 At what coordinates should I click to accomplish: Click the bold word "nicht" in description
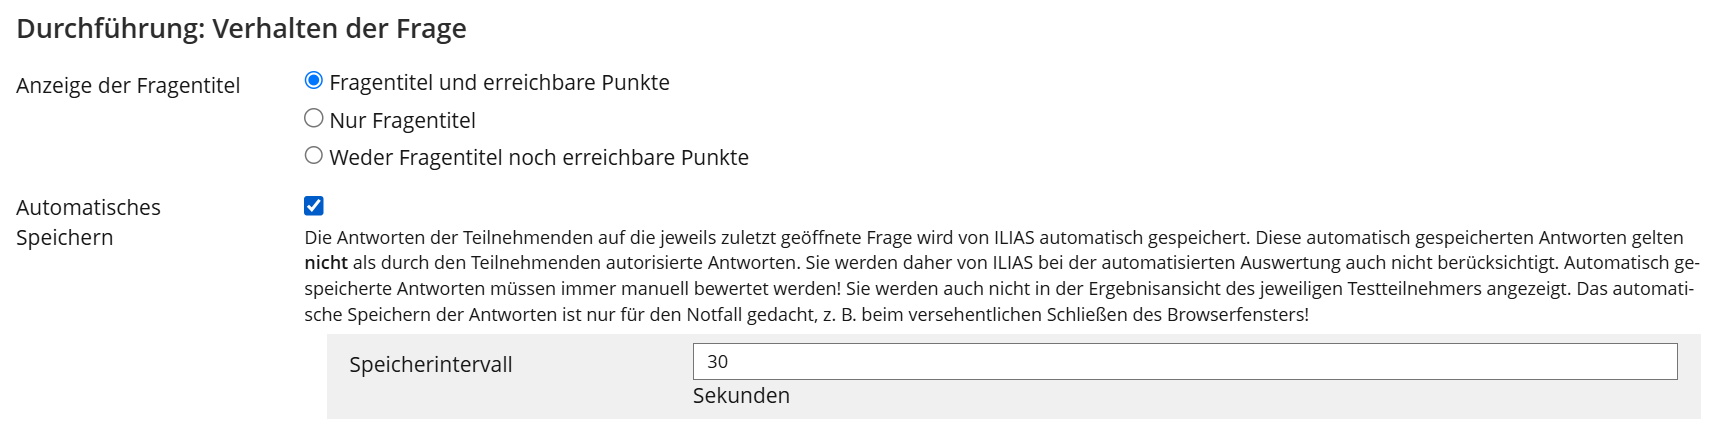[326, 263]
